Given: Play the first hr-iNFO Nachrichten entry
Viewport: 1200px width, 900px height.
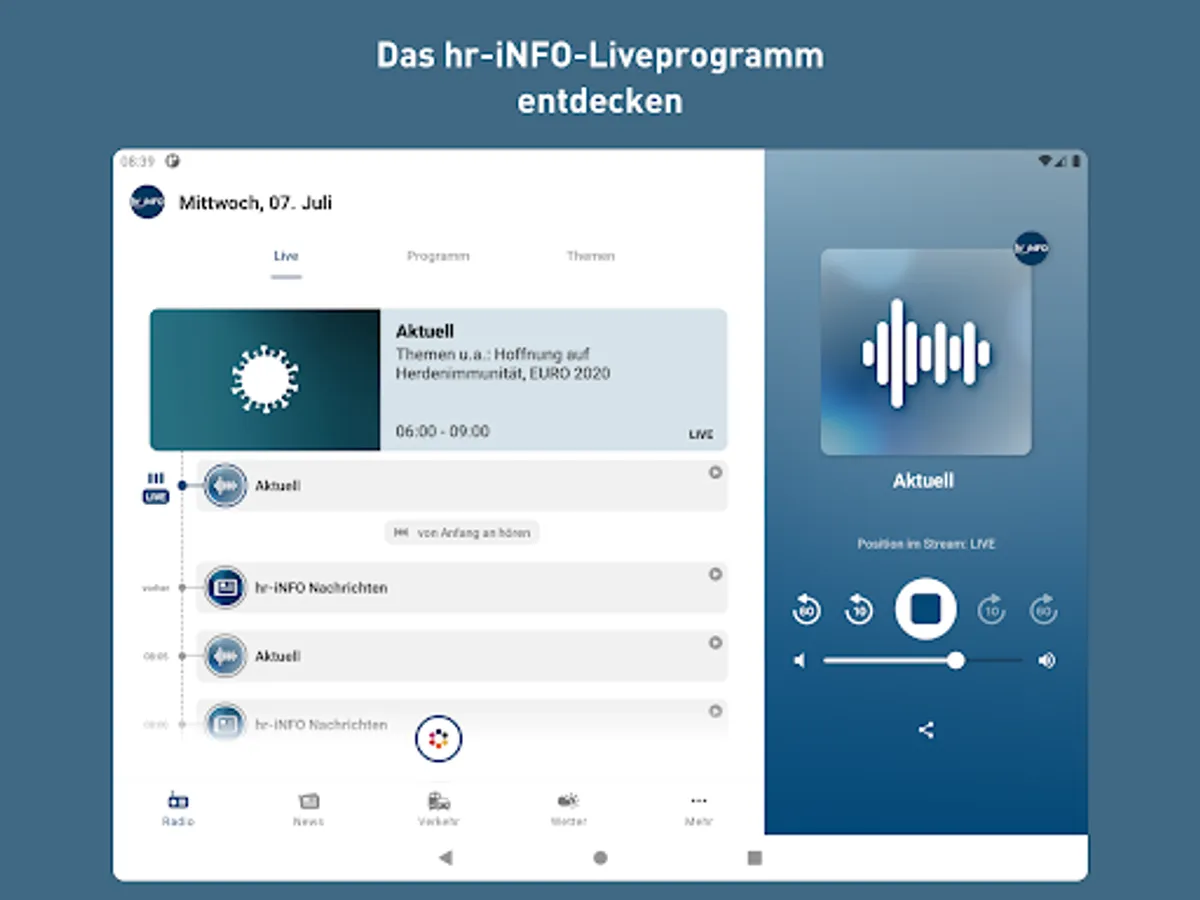Looking at the screenshot, I should pyautogui.click(x=715, y=575).
